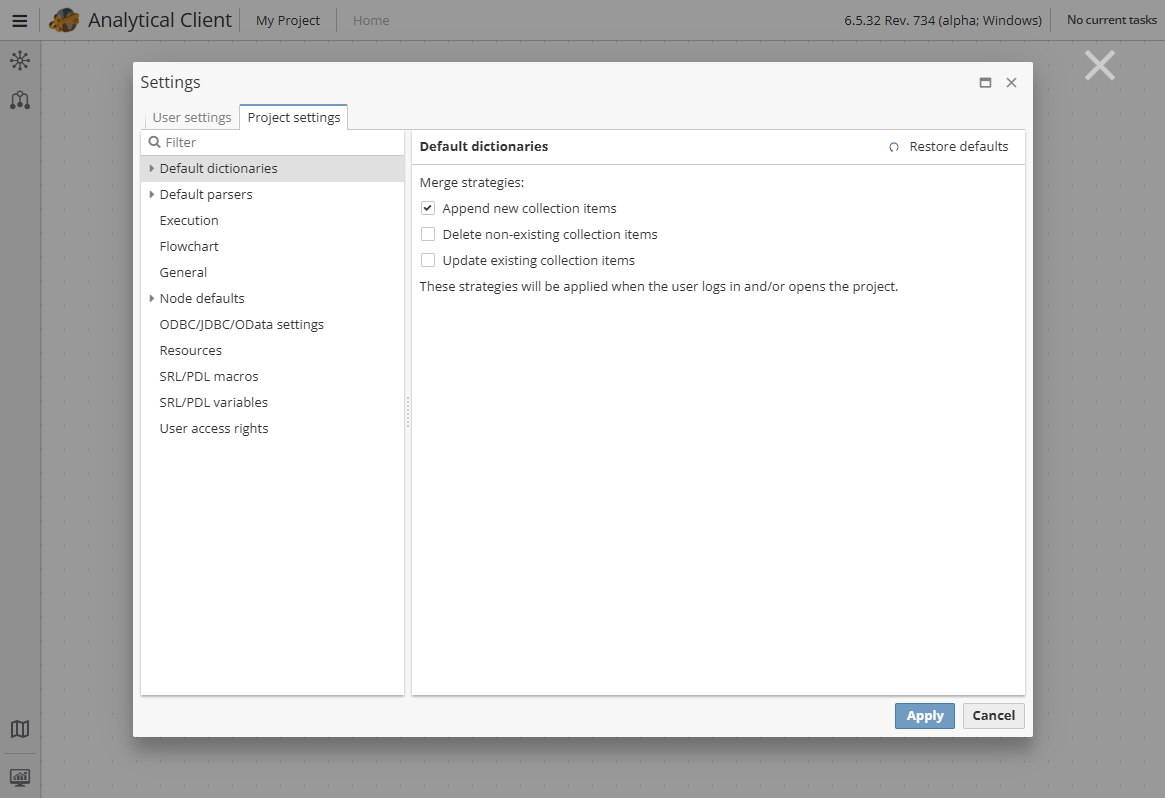
Task: Open the Home section in the top bar
Action: (x=370, y=20)
